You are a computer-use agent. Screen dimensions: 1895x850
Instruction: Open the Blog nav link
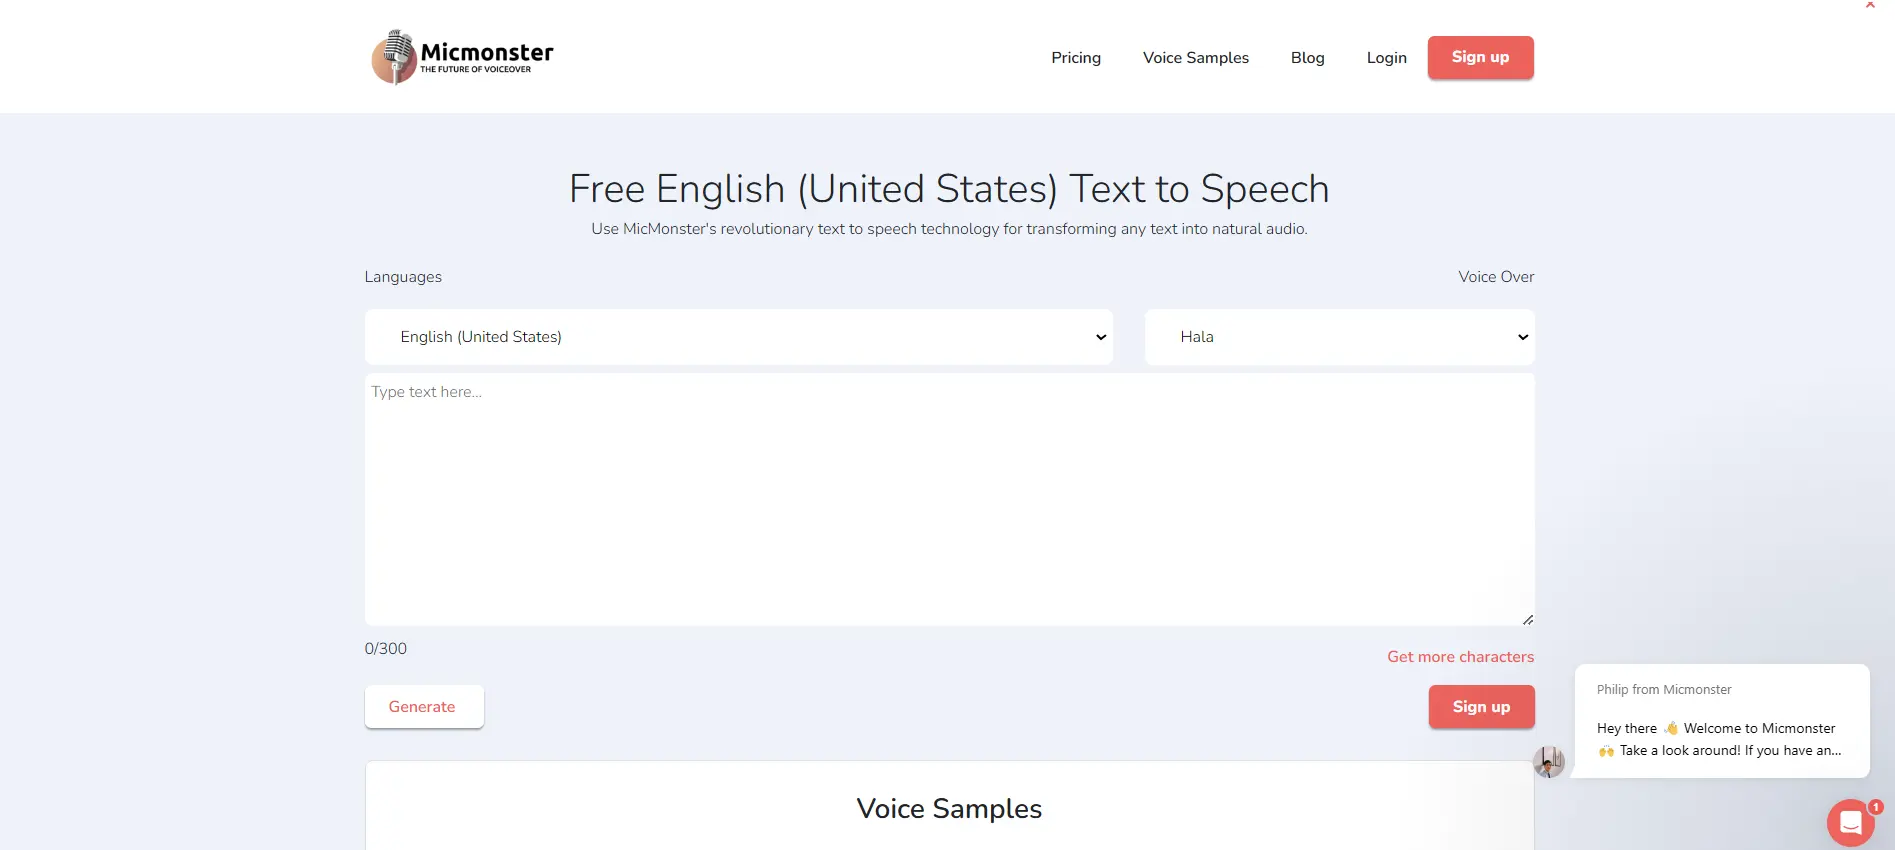(x=1307, y=58)
